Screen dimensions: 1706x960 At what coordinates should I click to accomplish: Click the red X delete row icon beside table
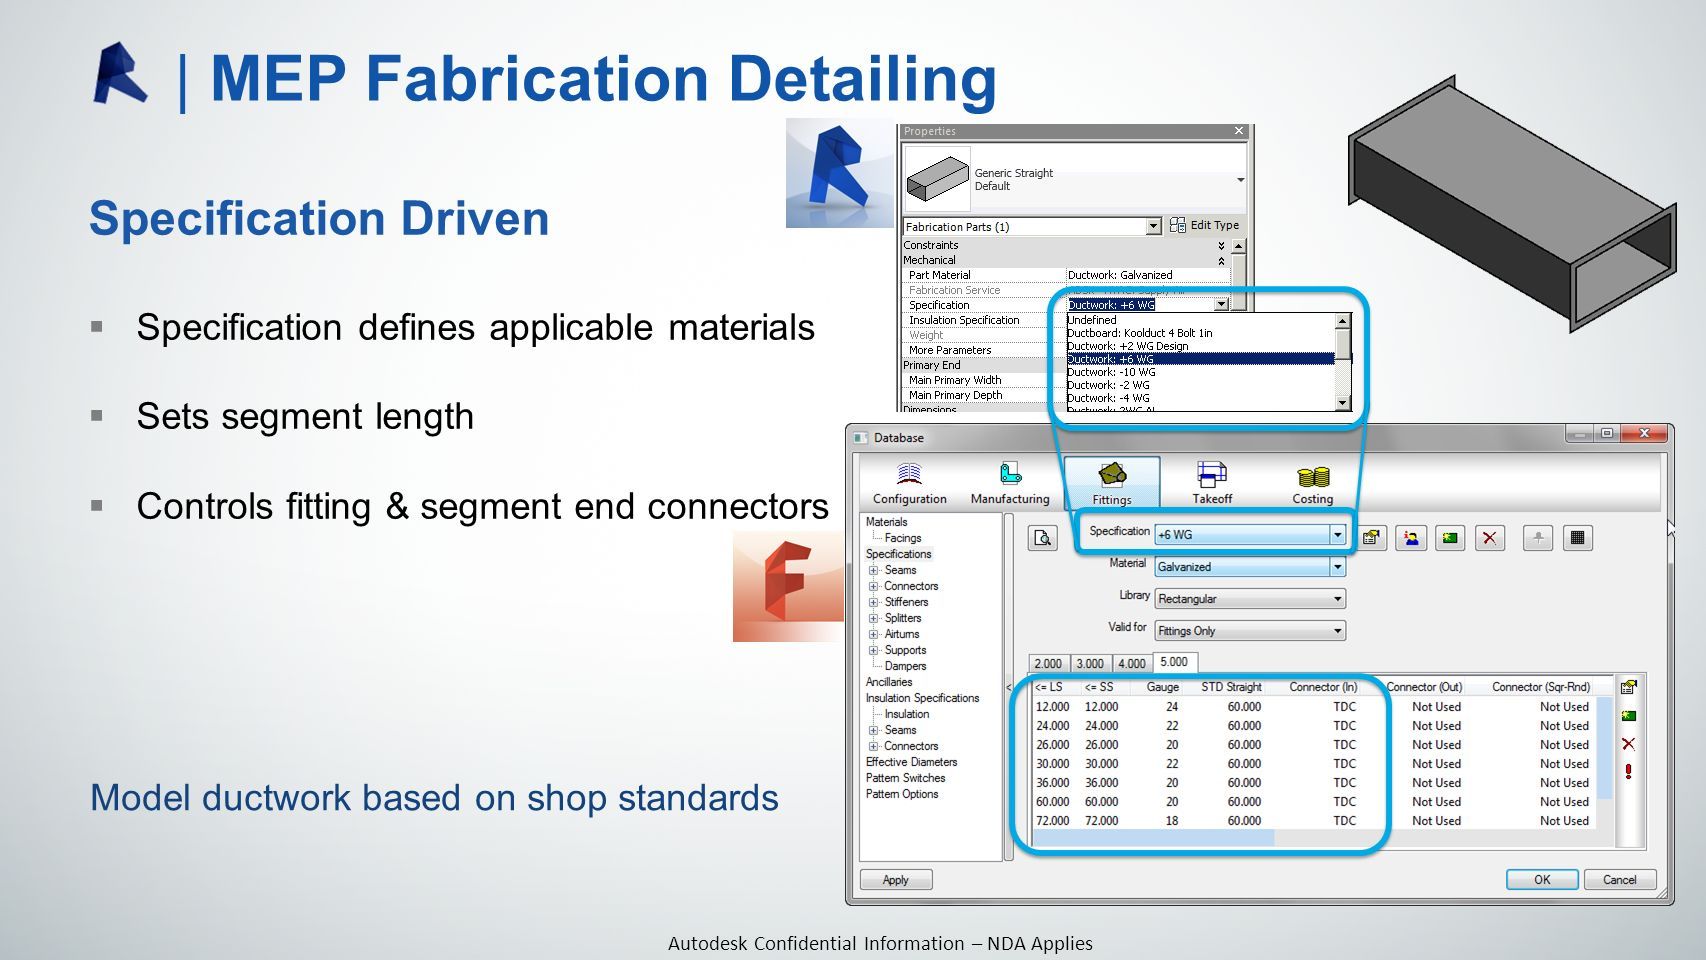tap(1629, 743)
